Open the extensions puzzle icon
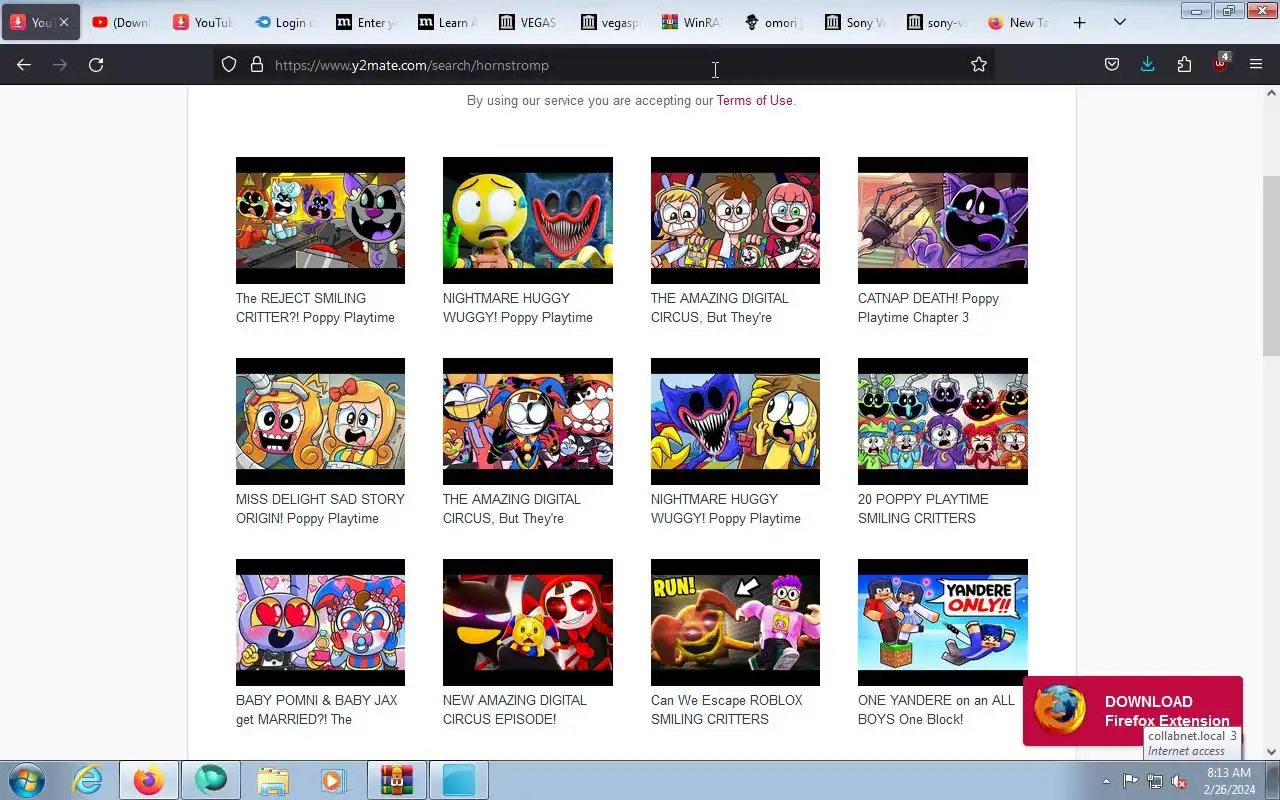The height and width of the screenshot is (800, 1280). pos(1185,65)
